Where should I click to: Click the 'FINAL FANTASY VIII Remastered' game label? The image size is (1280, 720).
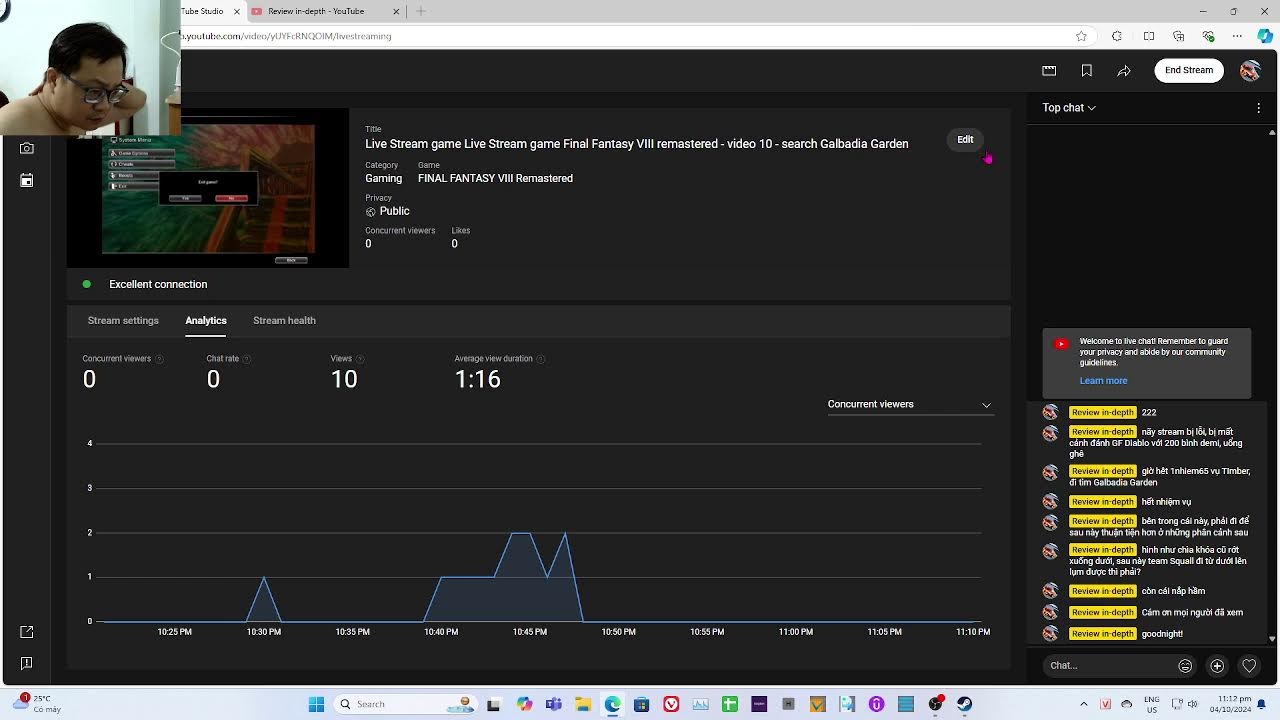click(x=495, y=179)
